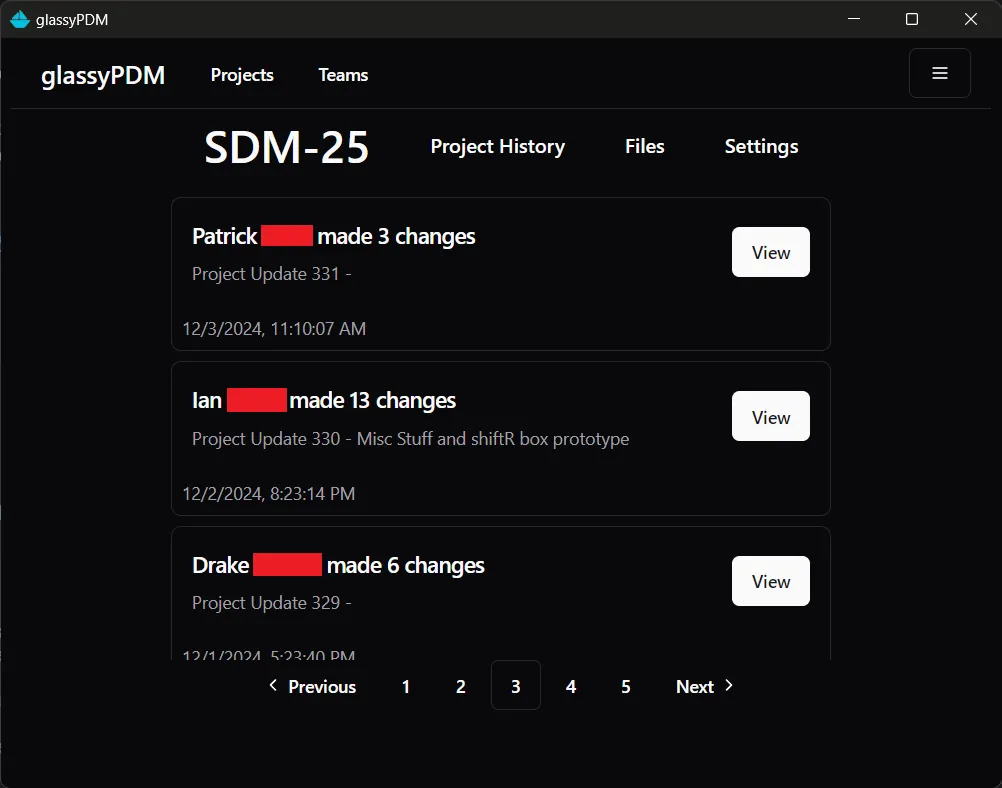
Task: Jump to page 5 of updates
Action: click(x=625, y=687)
